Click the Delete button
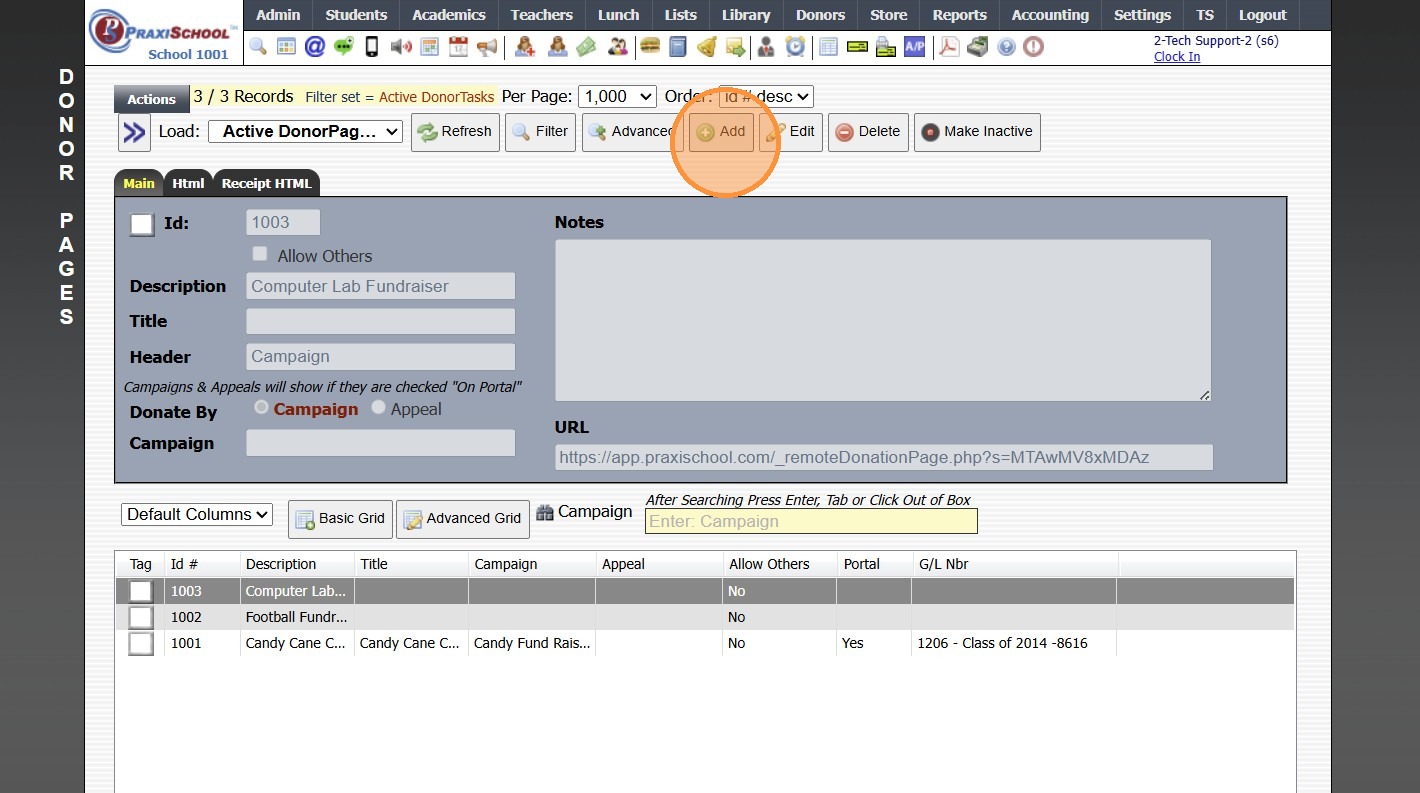This screenshot has height=793, width=1420. tap(868, 132)
